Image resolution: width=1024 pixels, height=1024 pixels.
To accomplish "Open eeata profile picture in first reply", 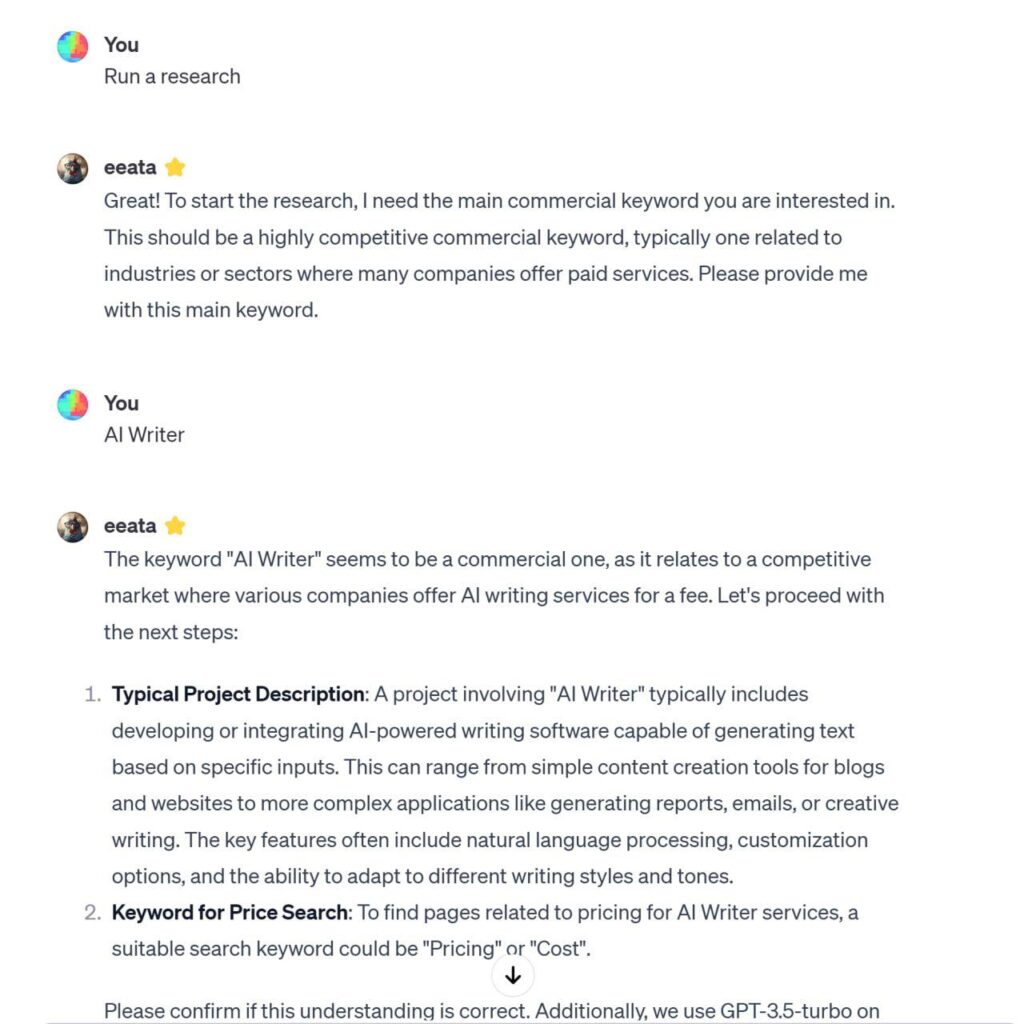I will [x=73, y=168].
